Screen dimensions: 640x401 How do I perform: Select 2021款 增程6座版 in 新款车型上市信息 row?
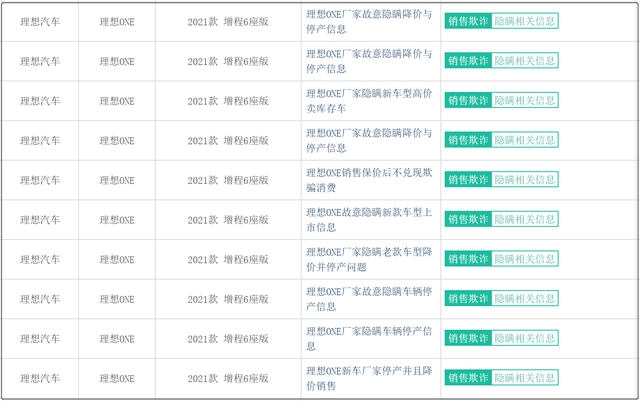coord(228,220)
